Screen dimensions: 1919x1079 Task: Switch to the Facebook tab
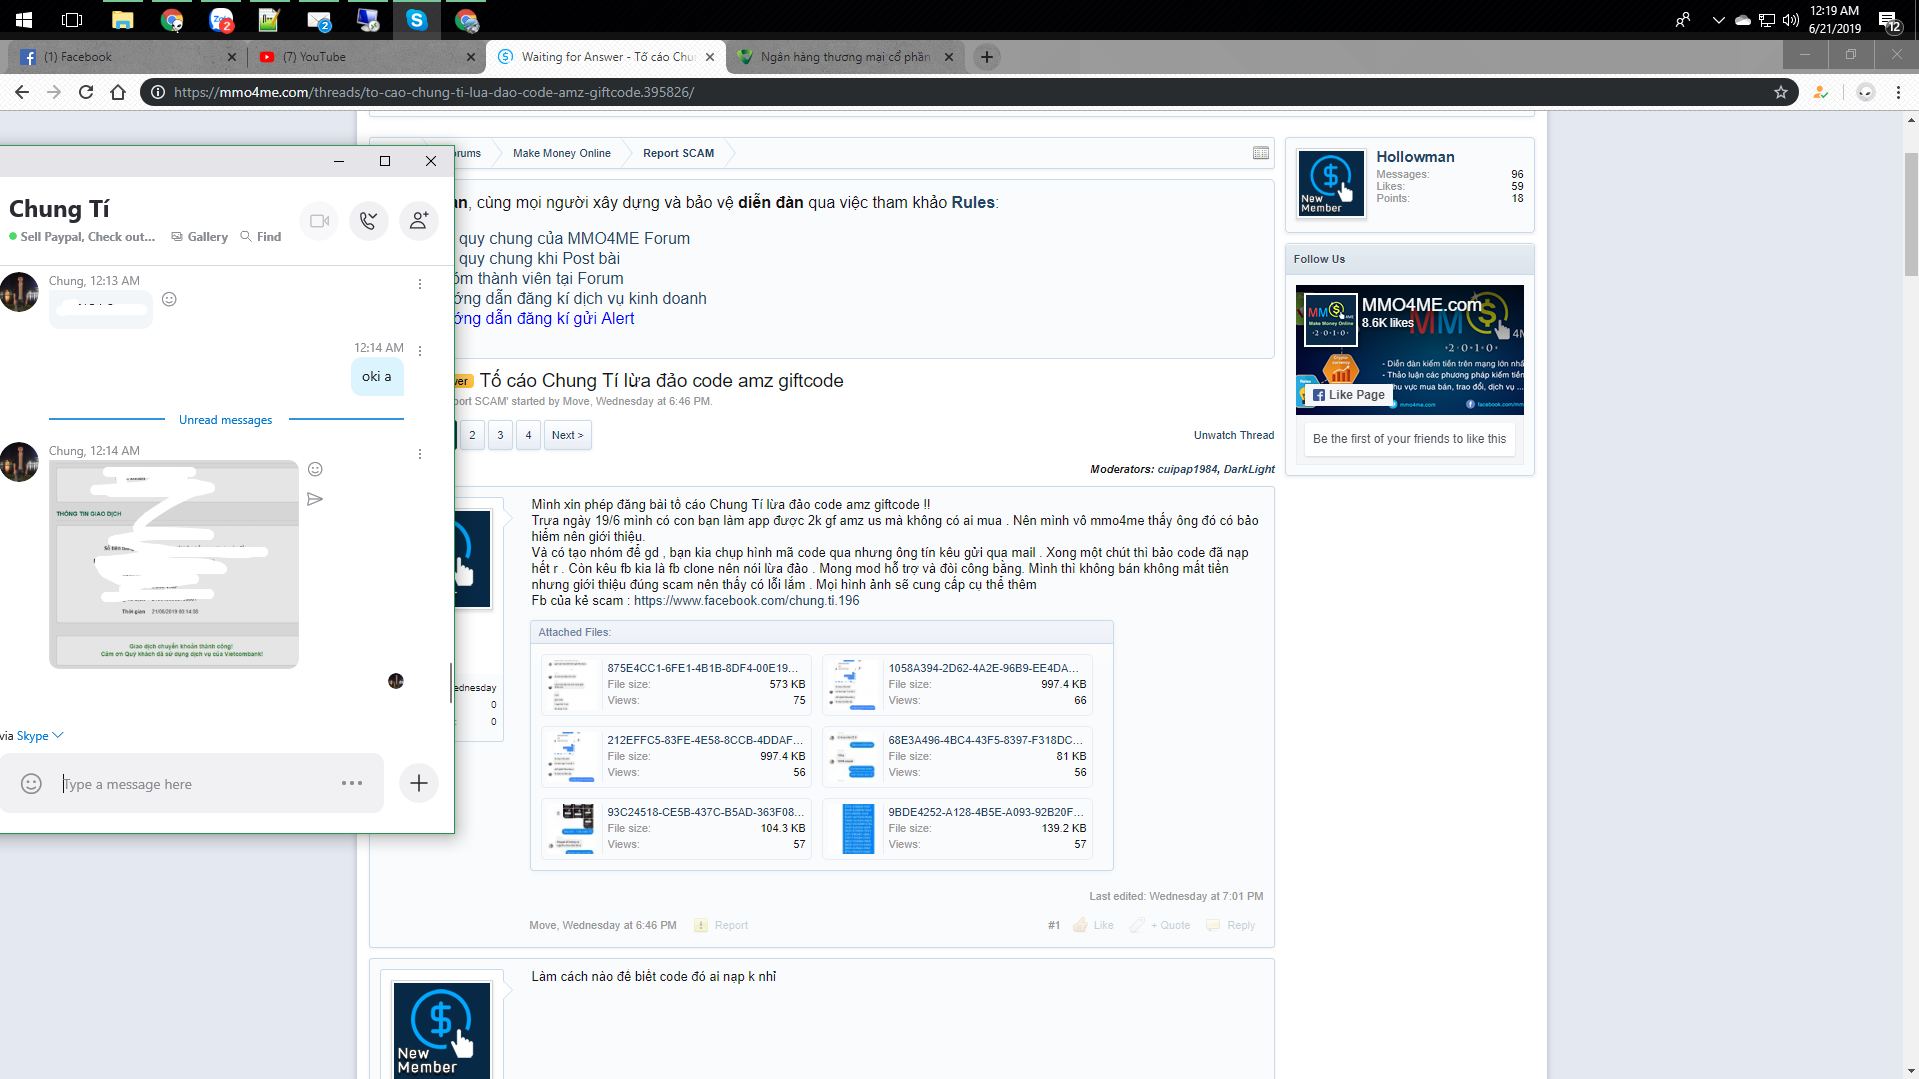(x=126, y=57)
